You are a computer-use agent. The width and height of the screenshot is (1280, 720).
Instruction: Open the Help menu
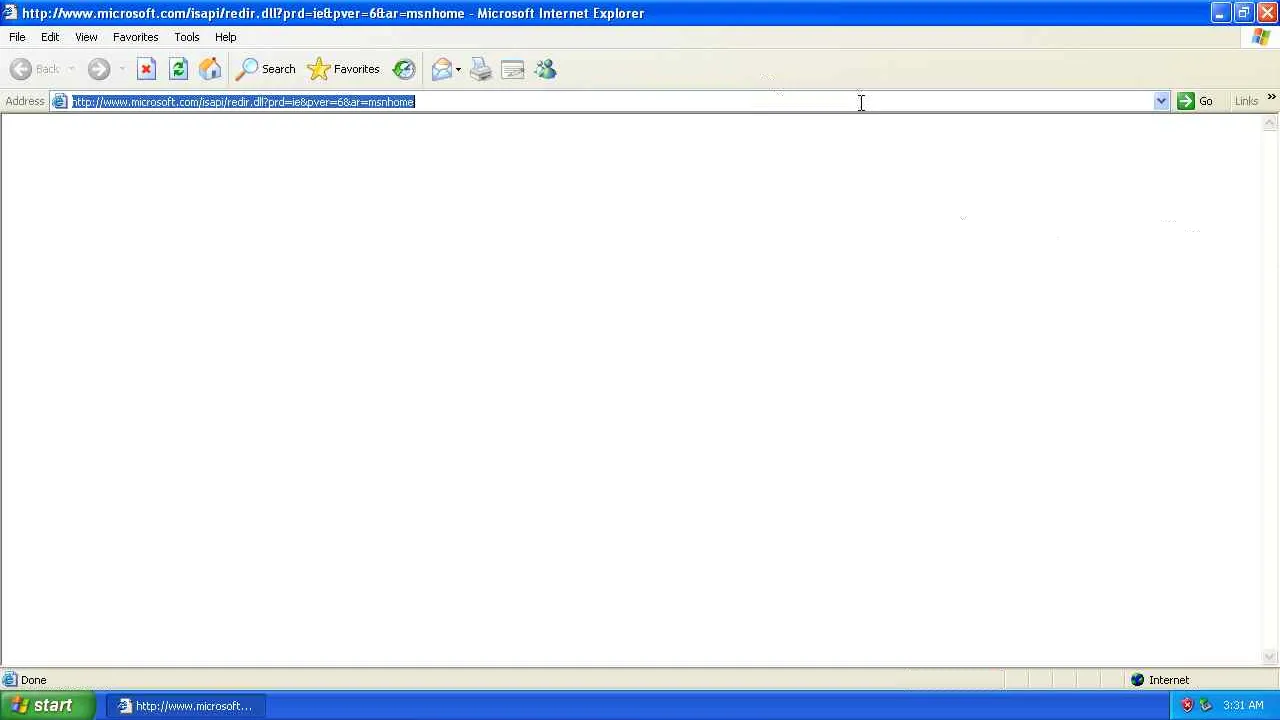point(226,37)
